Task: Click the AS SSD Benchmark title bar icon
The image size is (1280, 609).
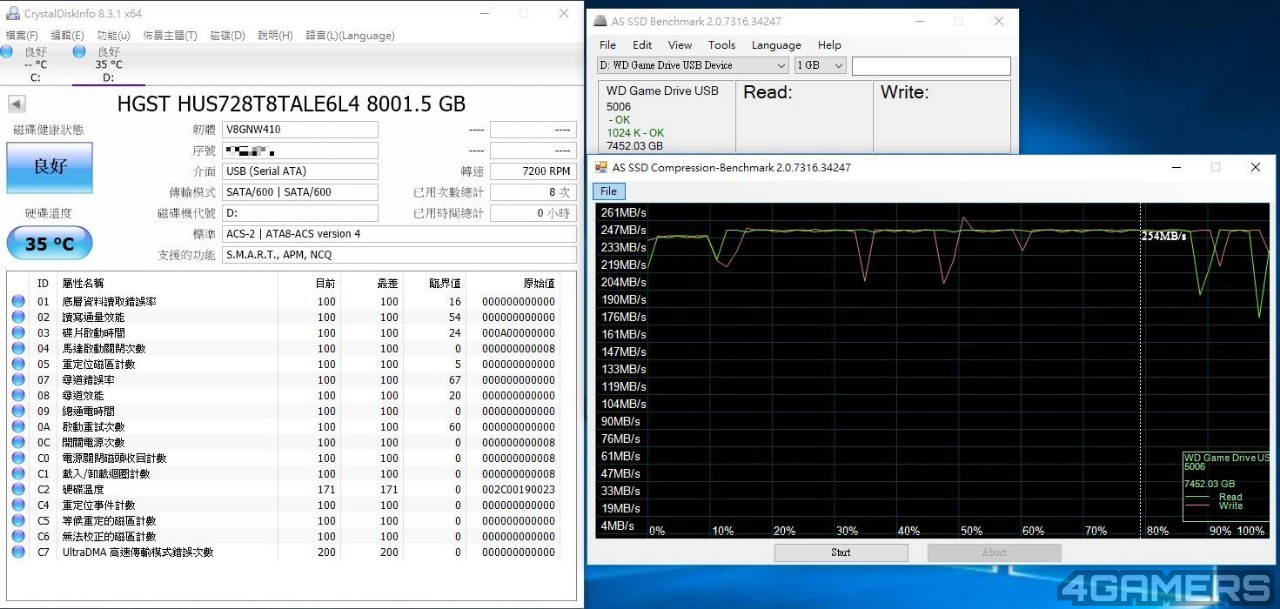Action: click(599, 21)
